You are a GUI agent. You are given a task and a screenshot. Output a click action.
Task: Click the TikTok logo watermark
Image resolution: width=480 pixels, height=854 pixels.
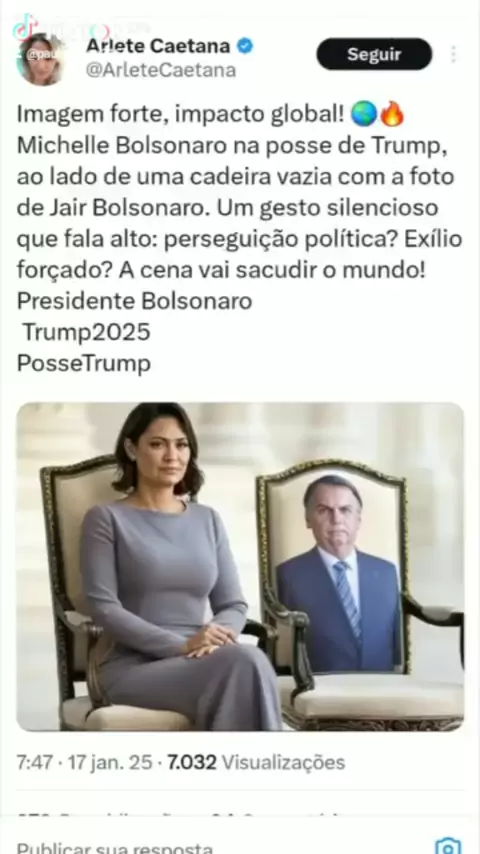(x=24, y=27)
